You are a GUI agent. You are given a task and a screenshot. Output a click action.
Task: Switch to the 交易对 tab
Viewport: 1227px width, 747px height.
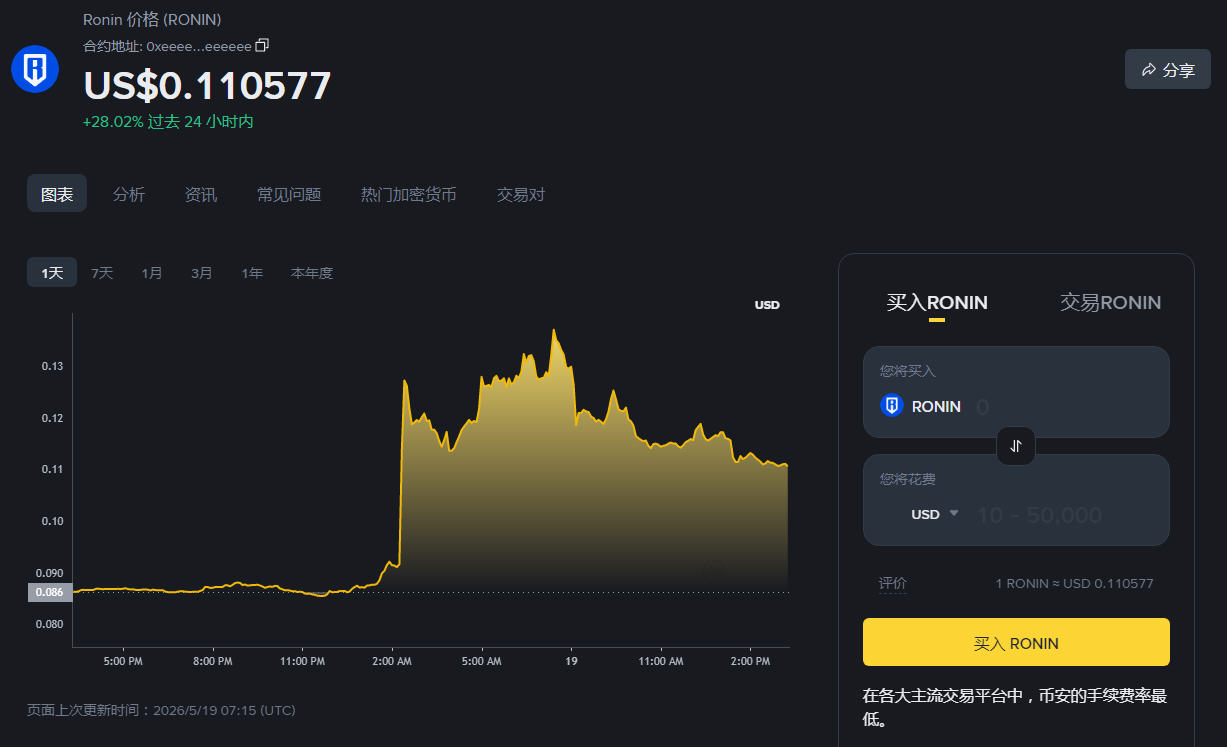tap(521, 194)
